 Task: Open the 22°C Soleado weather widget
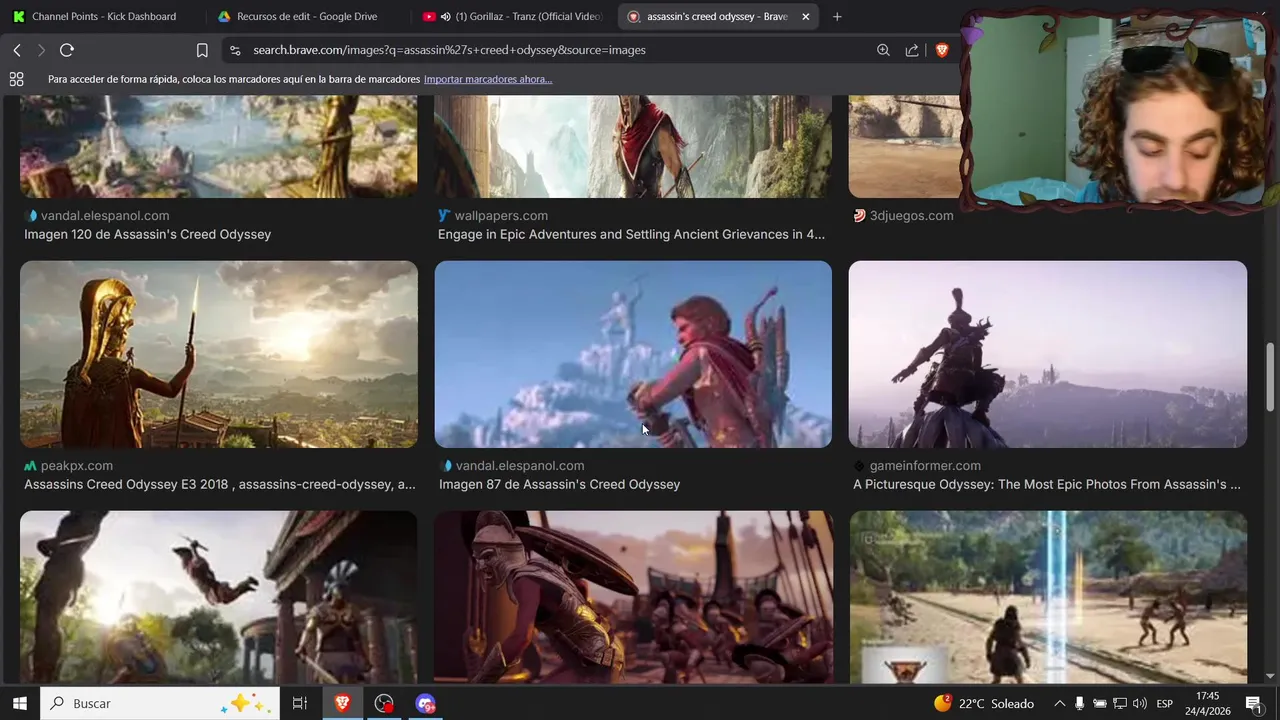tap(984, 703)
